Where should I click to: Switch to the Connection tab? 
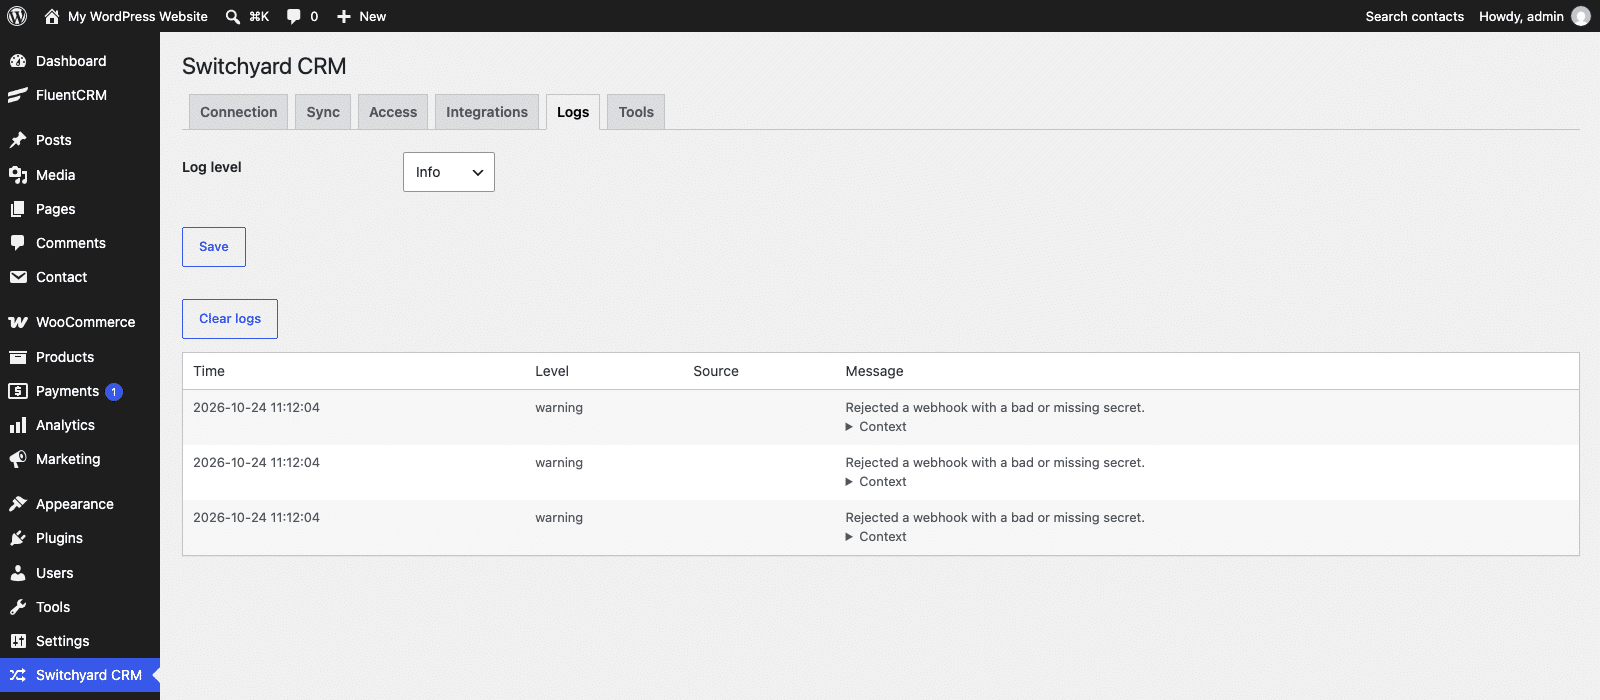point(239,112)
